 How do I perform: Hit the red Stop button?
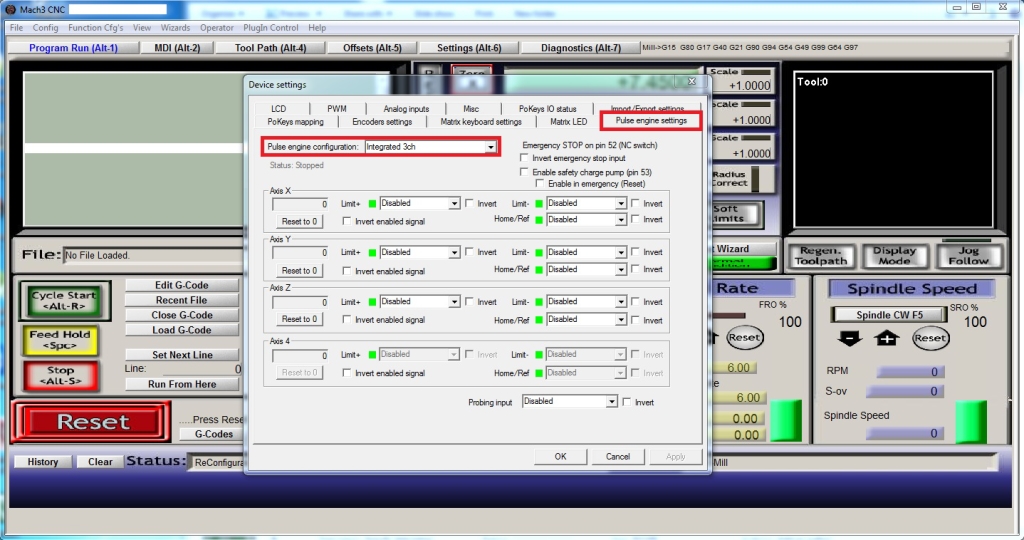(60, 376)
